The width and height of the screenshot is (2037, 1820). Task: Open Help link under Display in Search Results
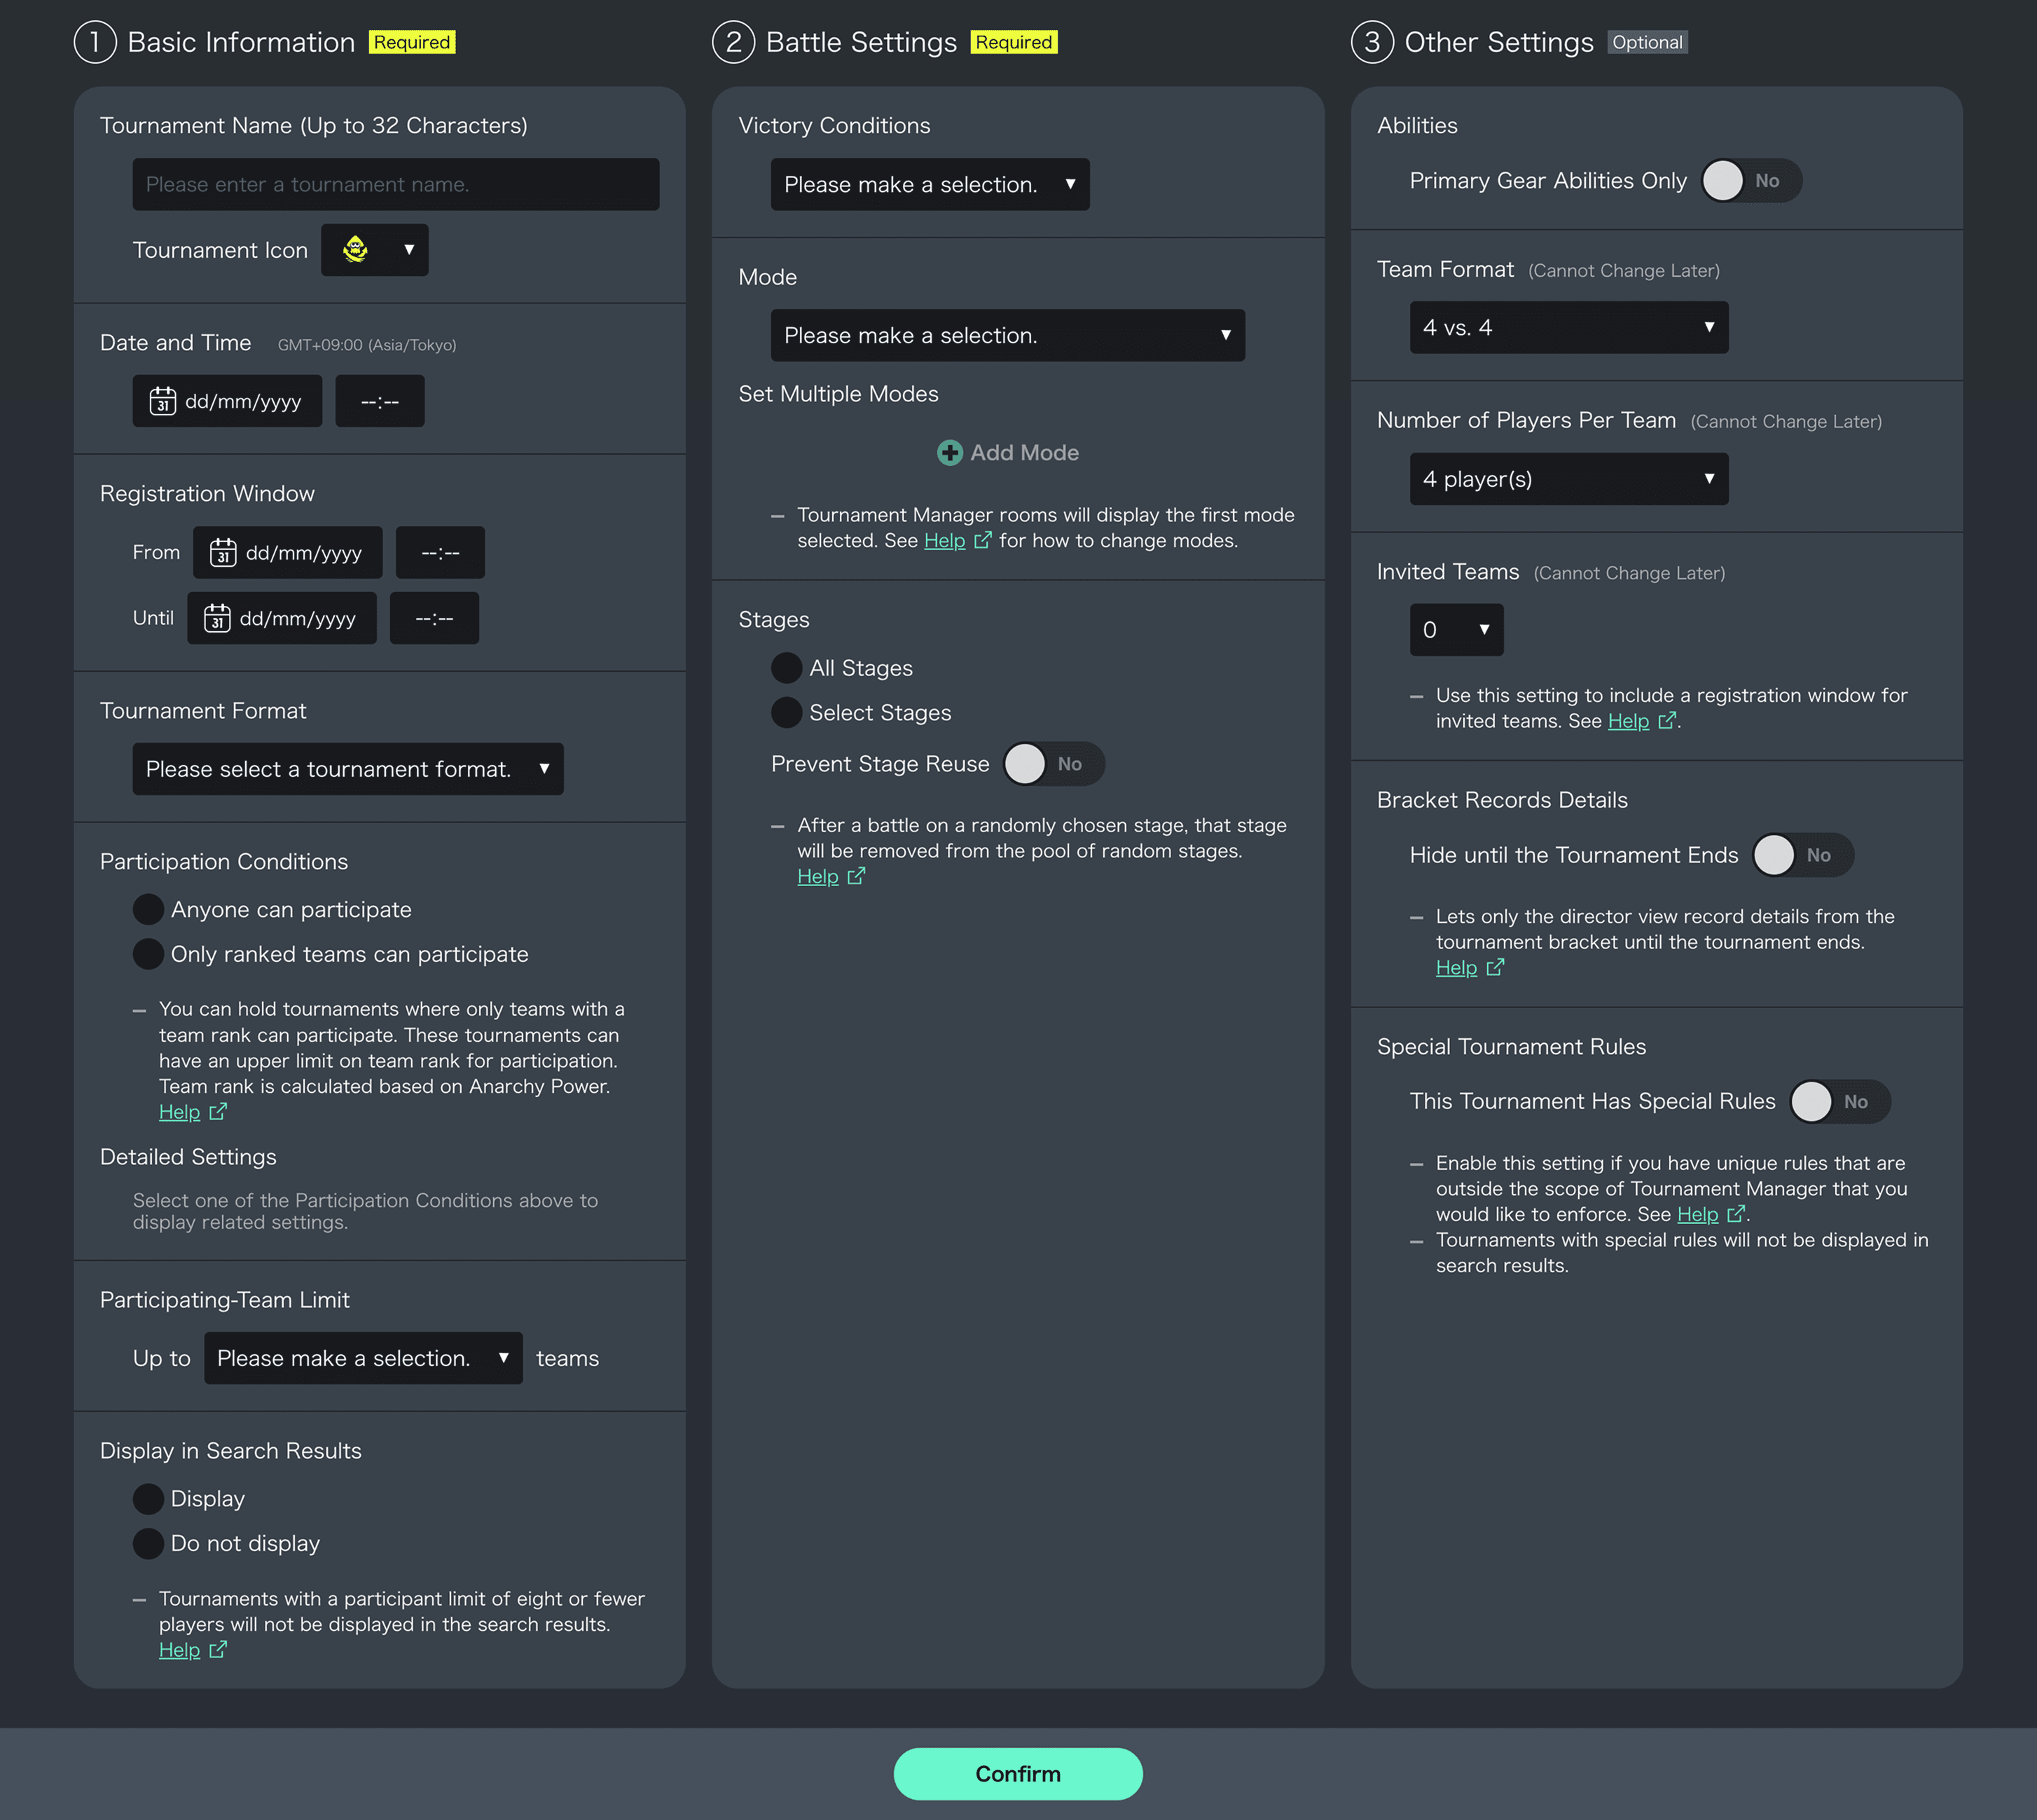point(179,1651)
